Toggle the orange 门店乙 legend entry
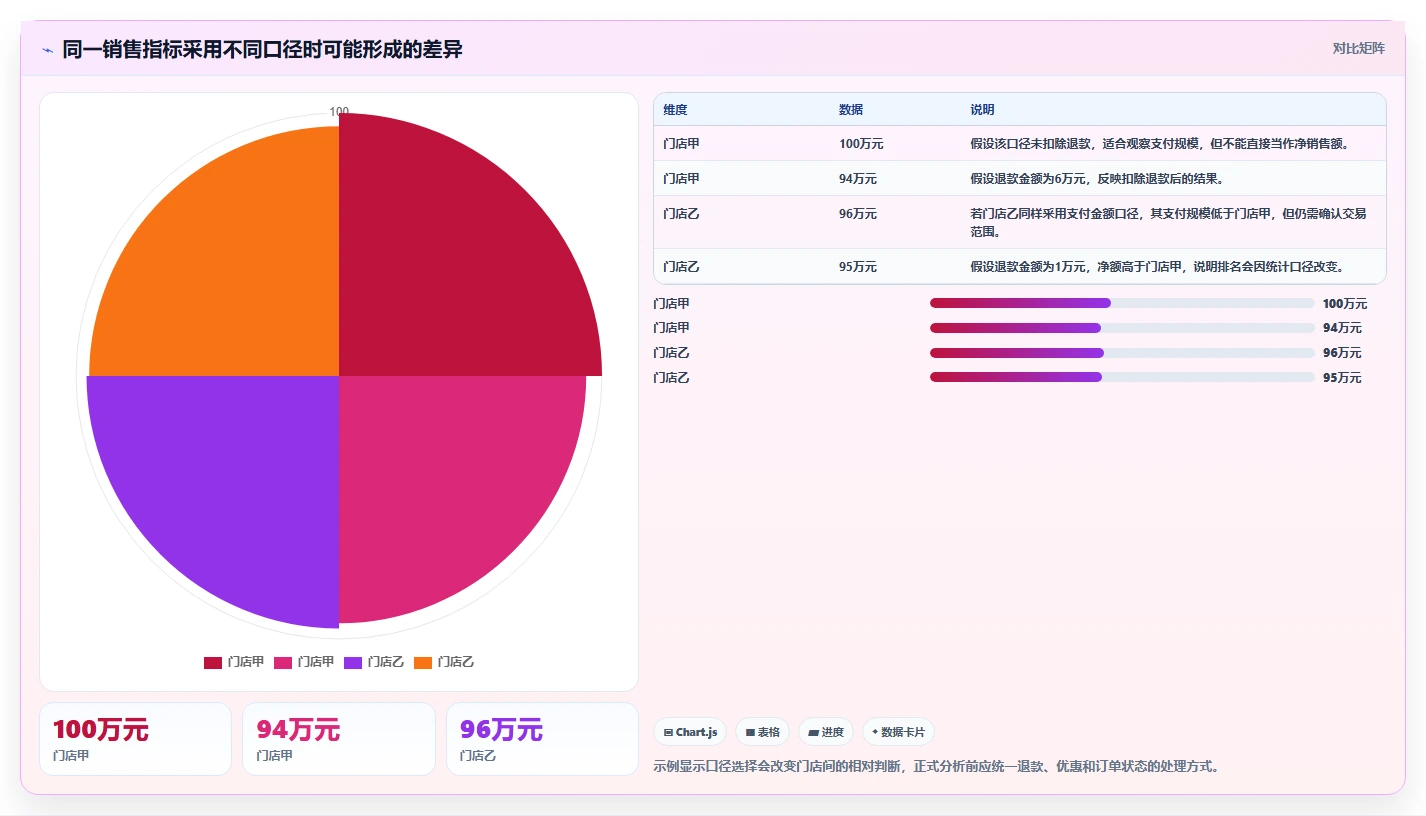 click(444, 662)
